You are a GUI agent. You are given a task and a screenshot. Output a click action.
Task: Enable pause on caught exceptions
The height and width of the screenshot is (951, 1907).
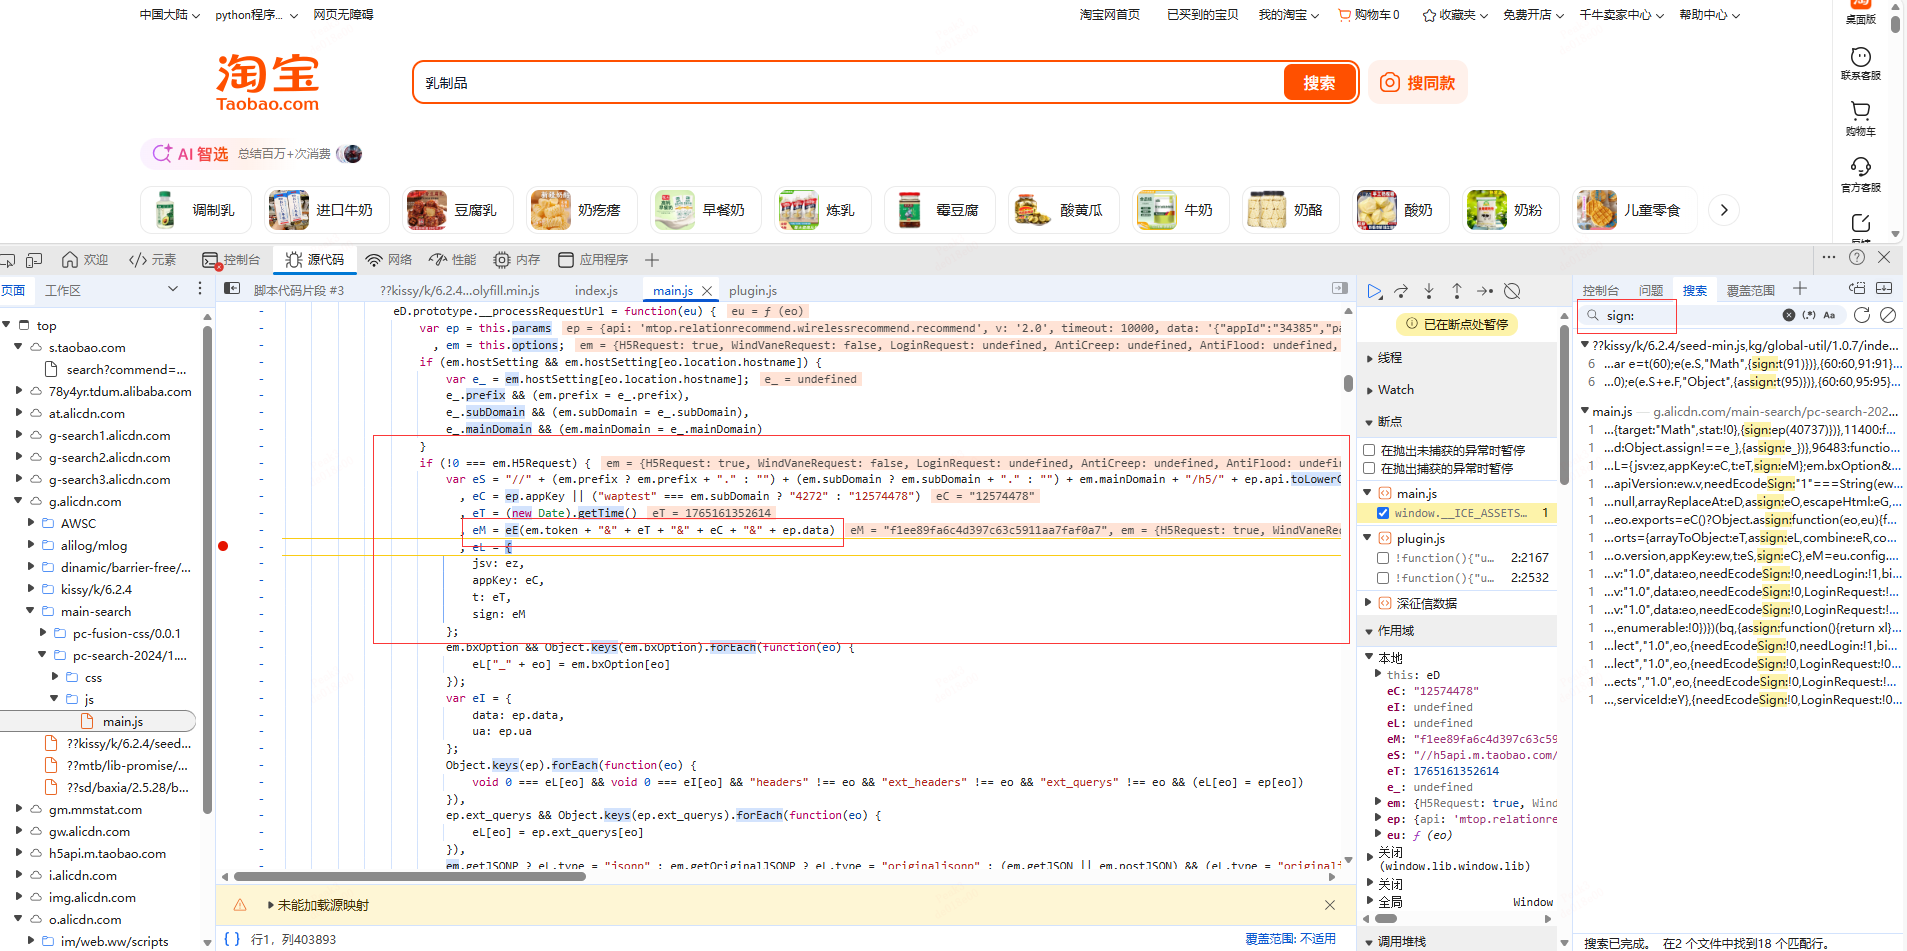pos(1370,468)
